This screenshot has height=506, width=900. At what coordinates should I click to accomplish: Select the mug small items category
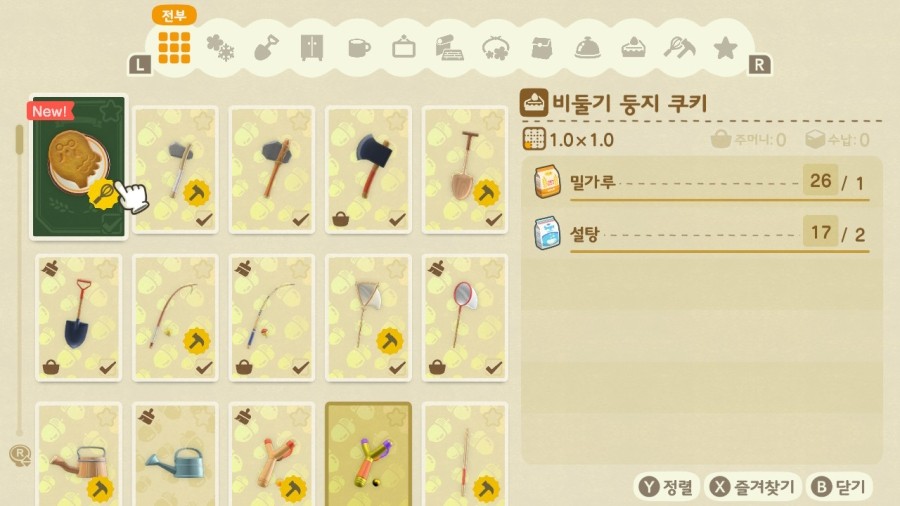click(359, 48)
